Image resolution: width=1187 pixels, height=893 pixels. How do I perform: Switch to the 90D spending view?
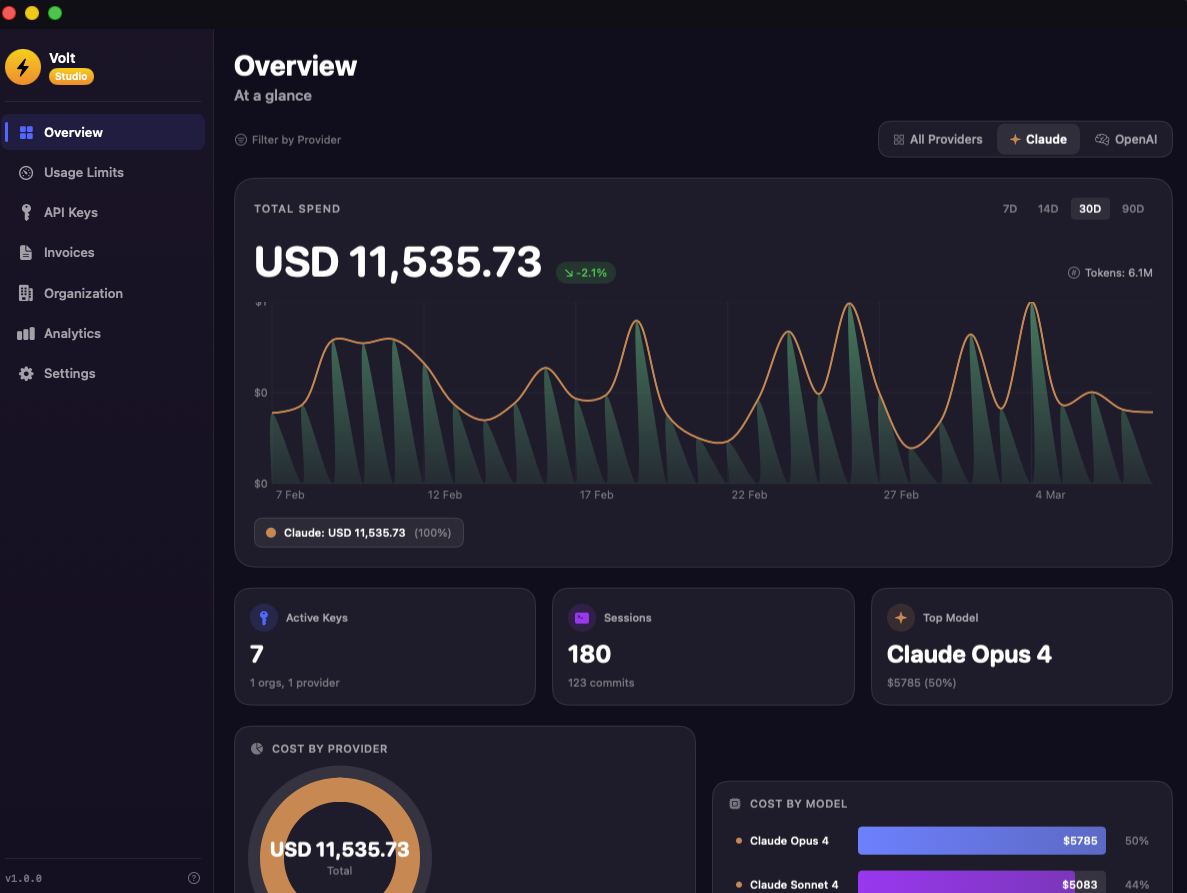[x=1132, y=208]
